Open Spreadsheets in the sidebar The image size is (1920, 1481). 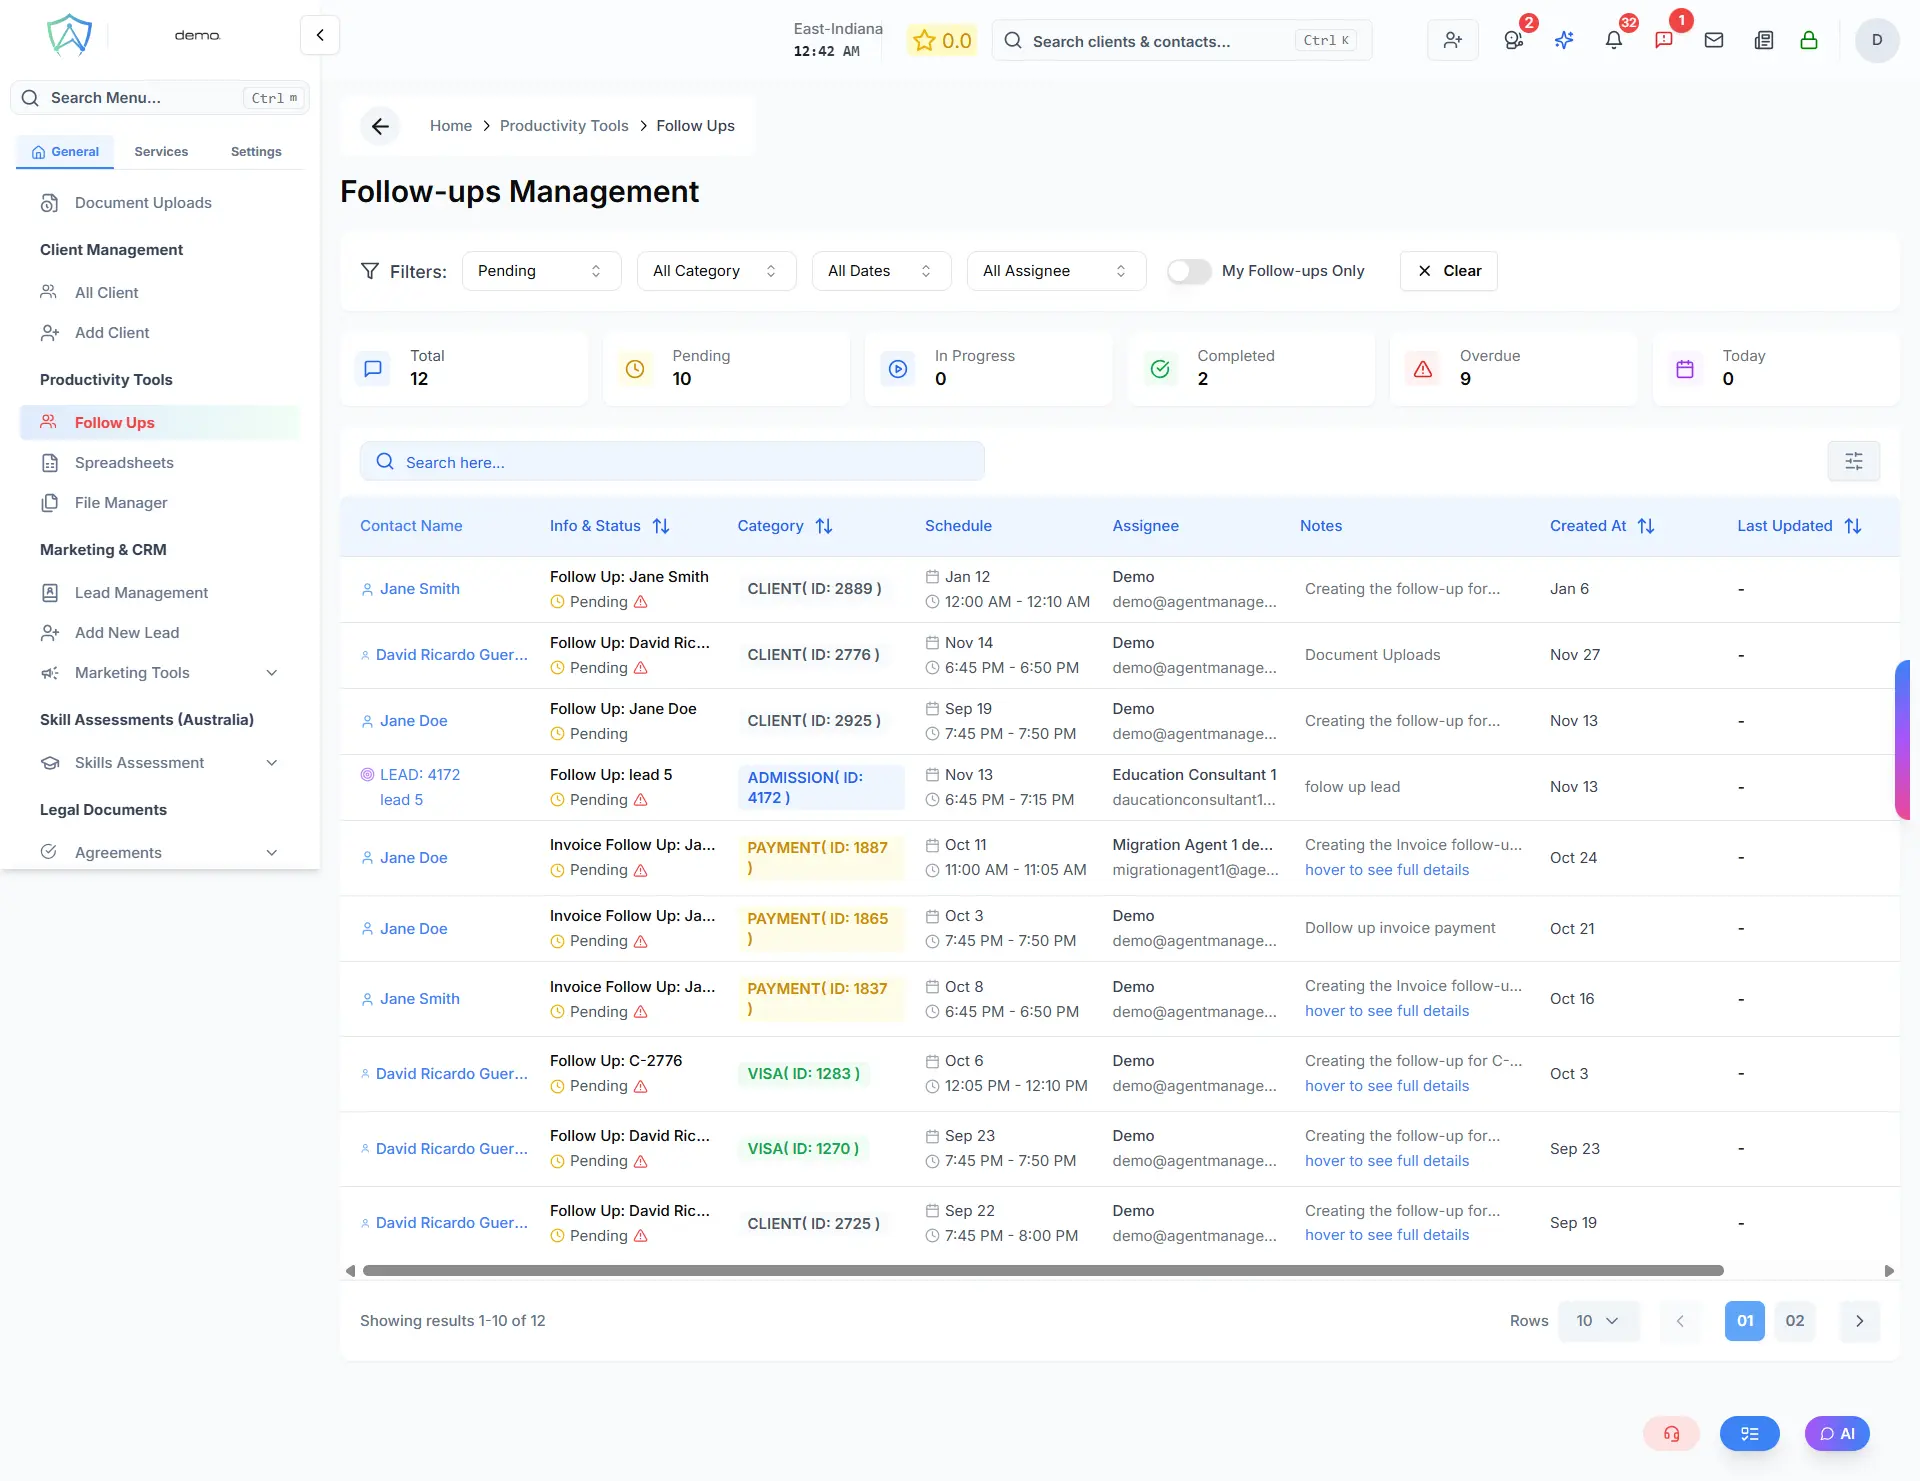124,463
